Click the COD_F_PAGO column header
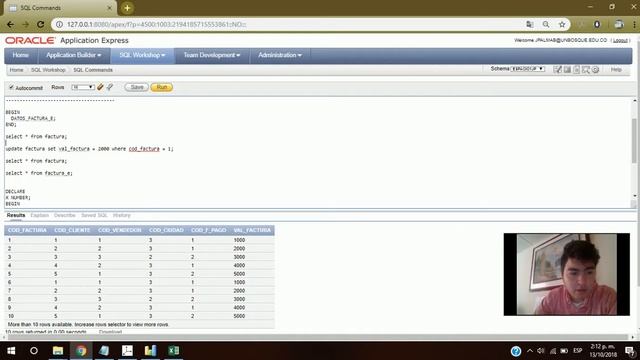Viewport: 640px width, 360px height. [209, 231]
